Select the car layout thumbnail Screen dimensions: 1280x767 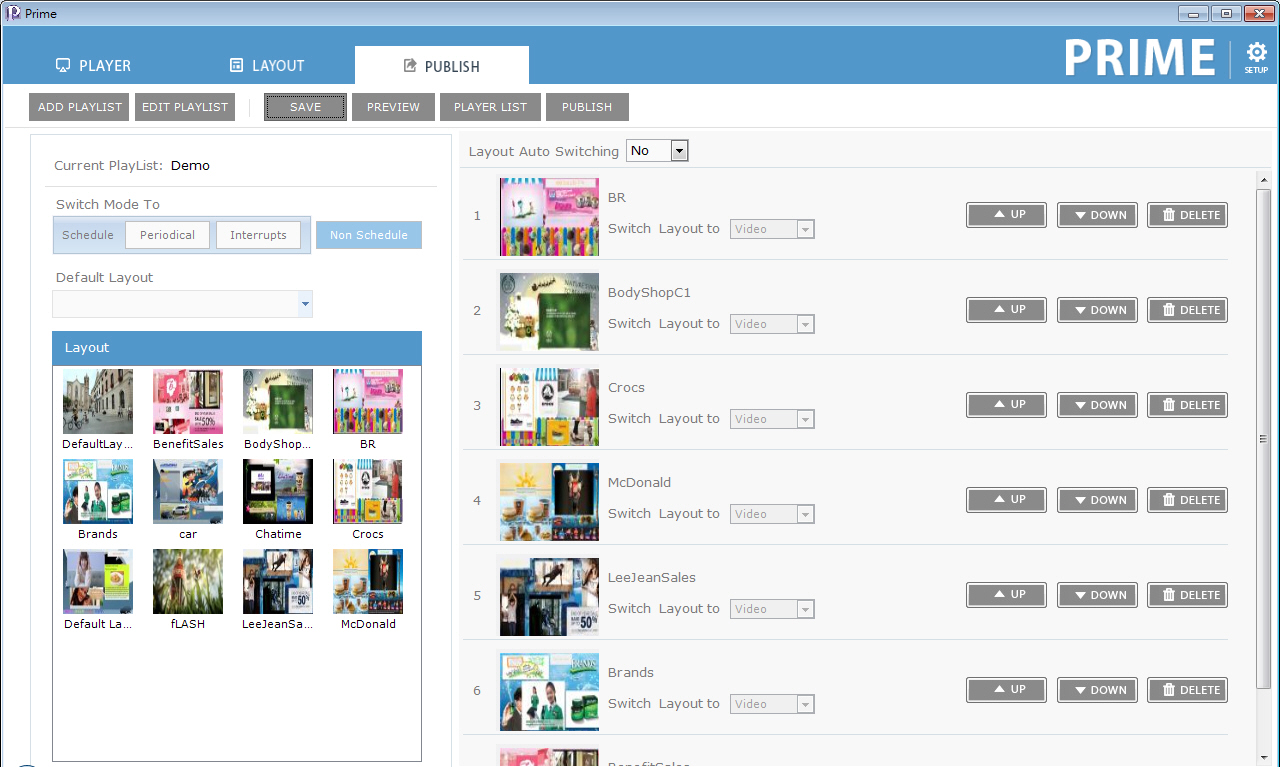[x=188, y=491]
